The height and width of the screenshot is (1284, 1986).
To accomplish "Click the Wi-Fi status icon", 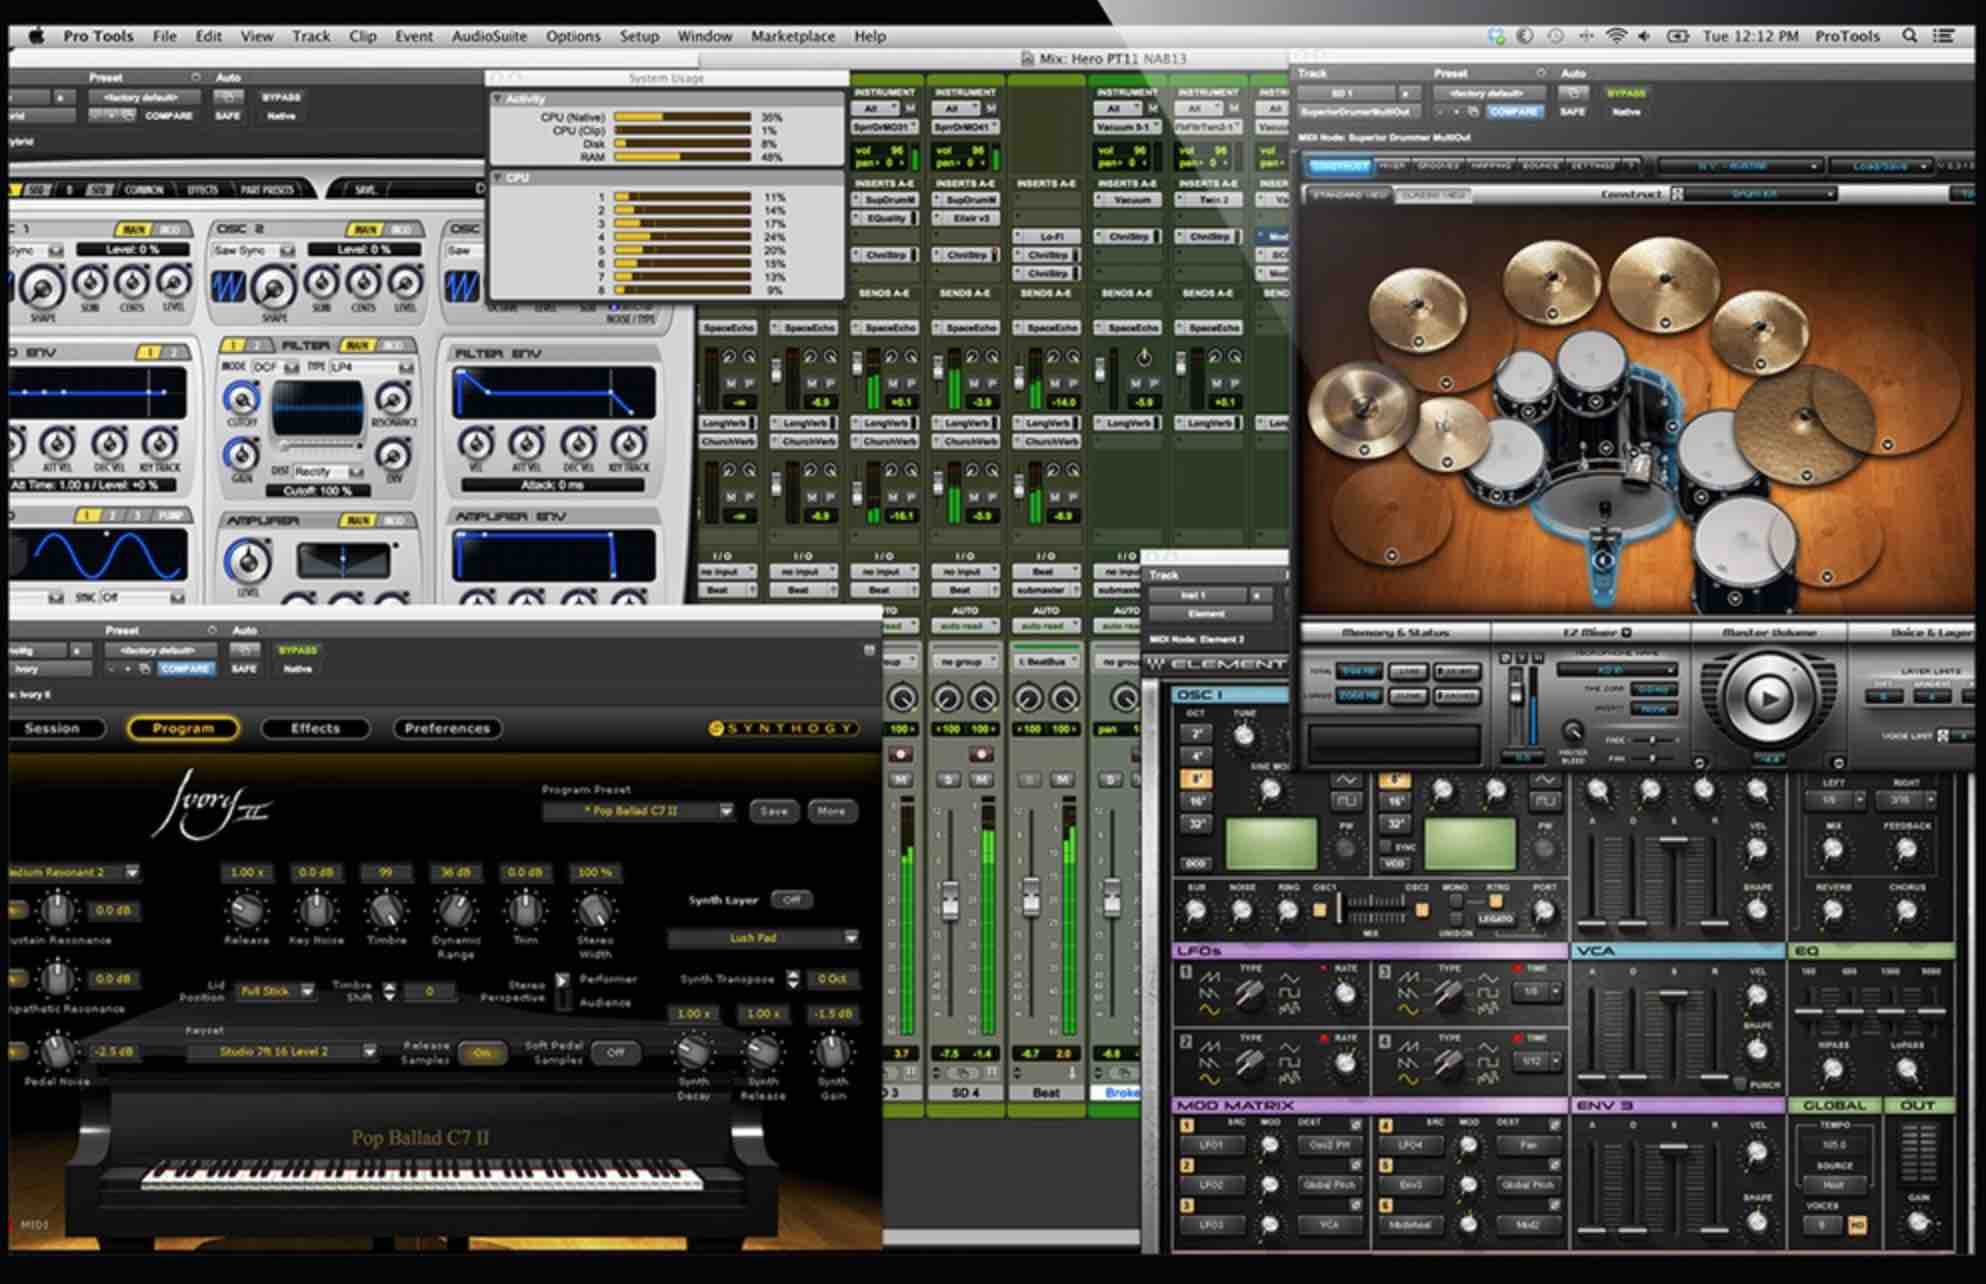I will [1615, 36].
